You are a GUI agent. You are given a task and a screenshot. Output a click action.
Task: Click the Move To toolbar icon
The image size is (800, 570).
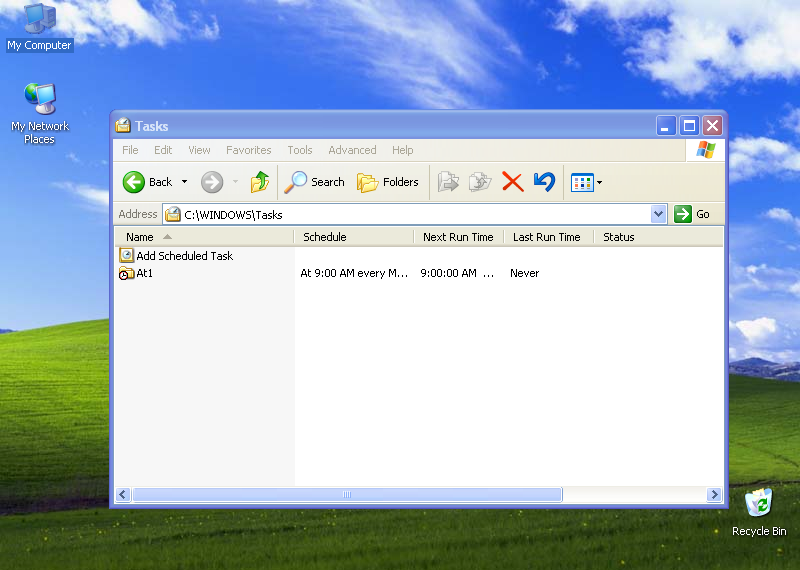[x=448, y=182]
